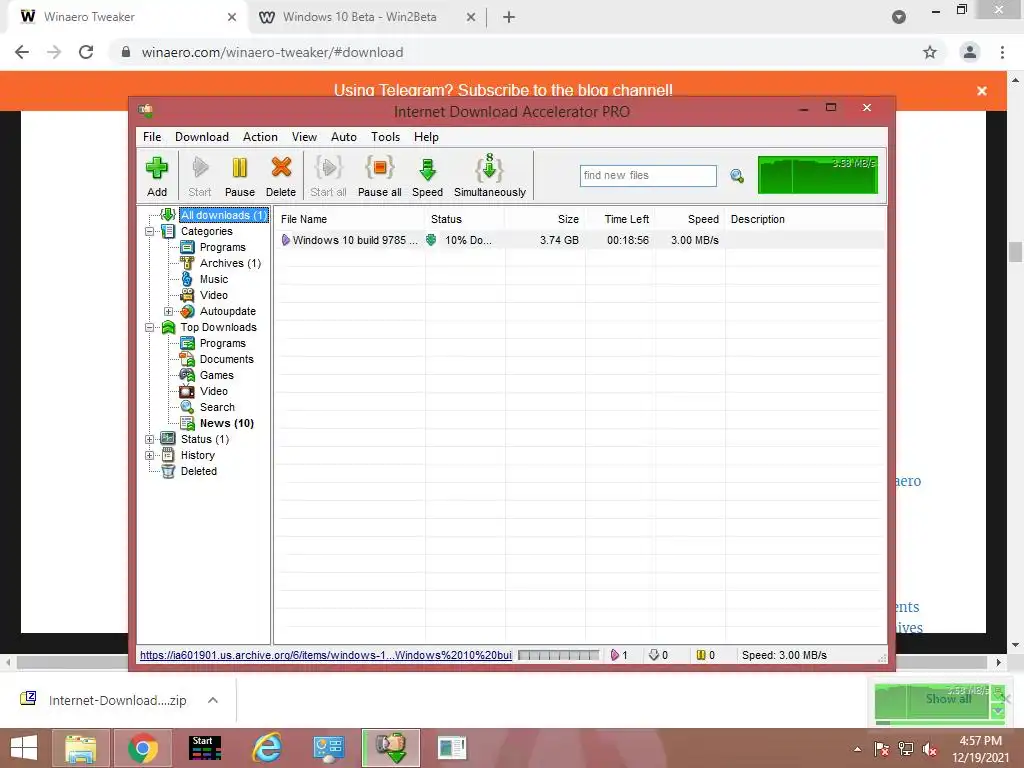The width and height of the screenshot is (1024, 768).
Task: Click the muted volume tray icon
Action: point(930,749)
